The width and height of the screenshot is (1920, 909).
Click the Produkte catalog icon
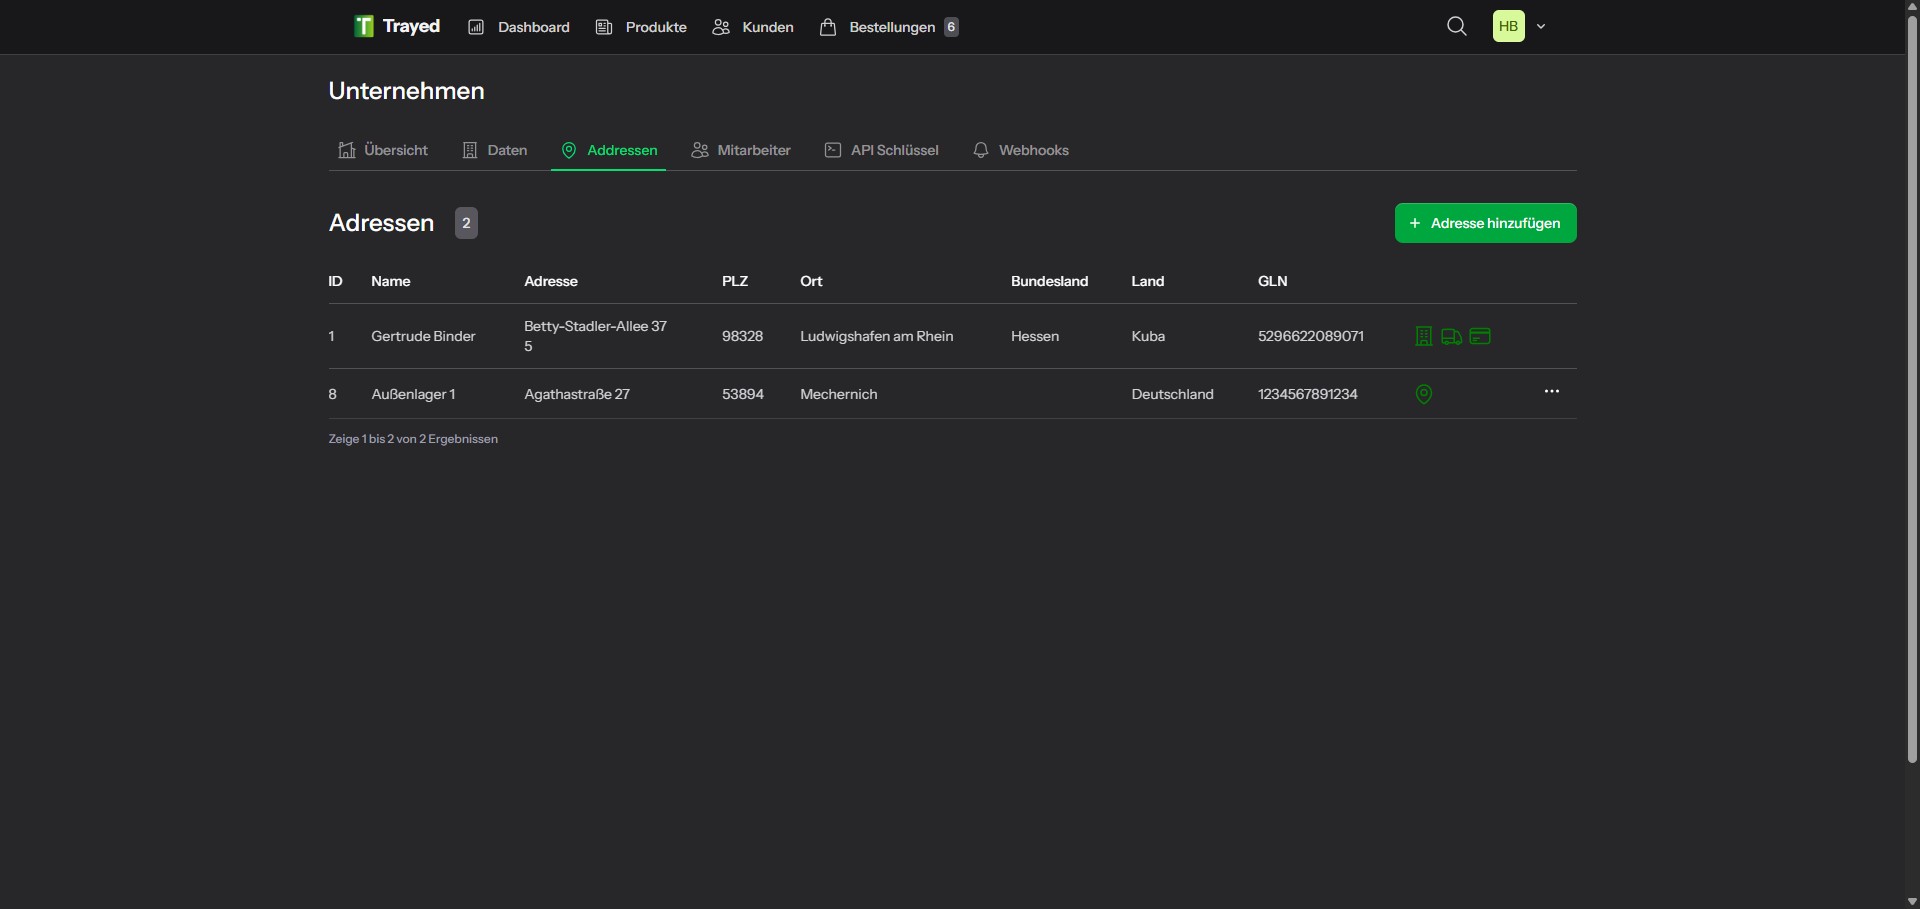point(604,26)
